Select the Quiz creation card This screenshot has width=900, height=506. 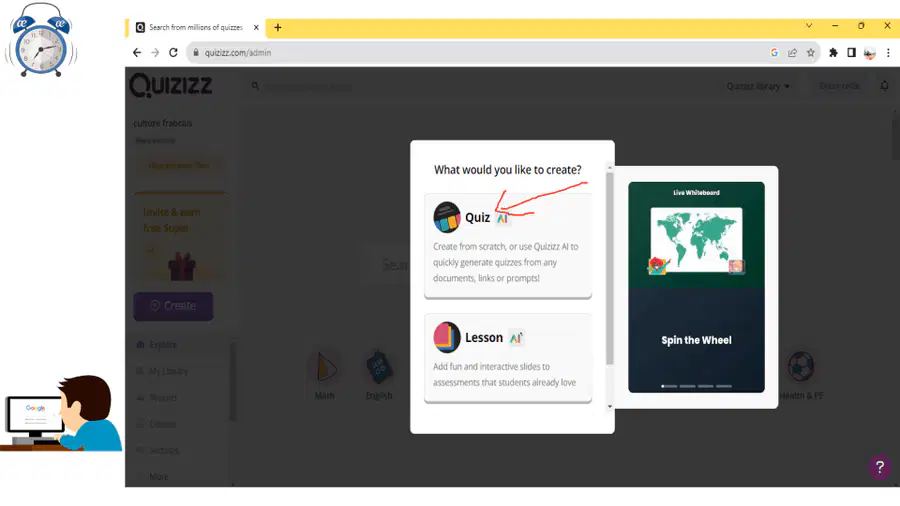507,246
